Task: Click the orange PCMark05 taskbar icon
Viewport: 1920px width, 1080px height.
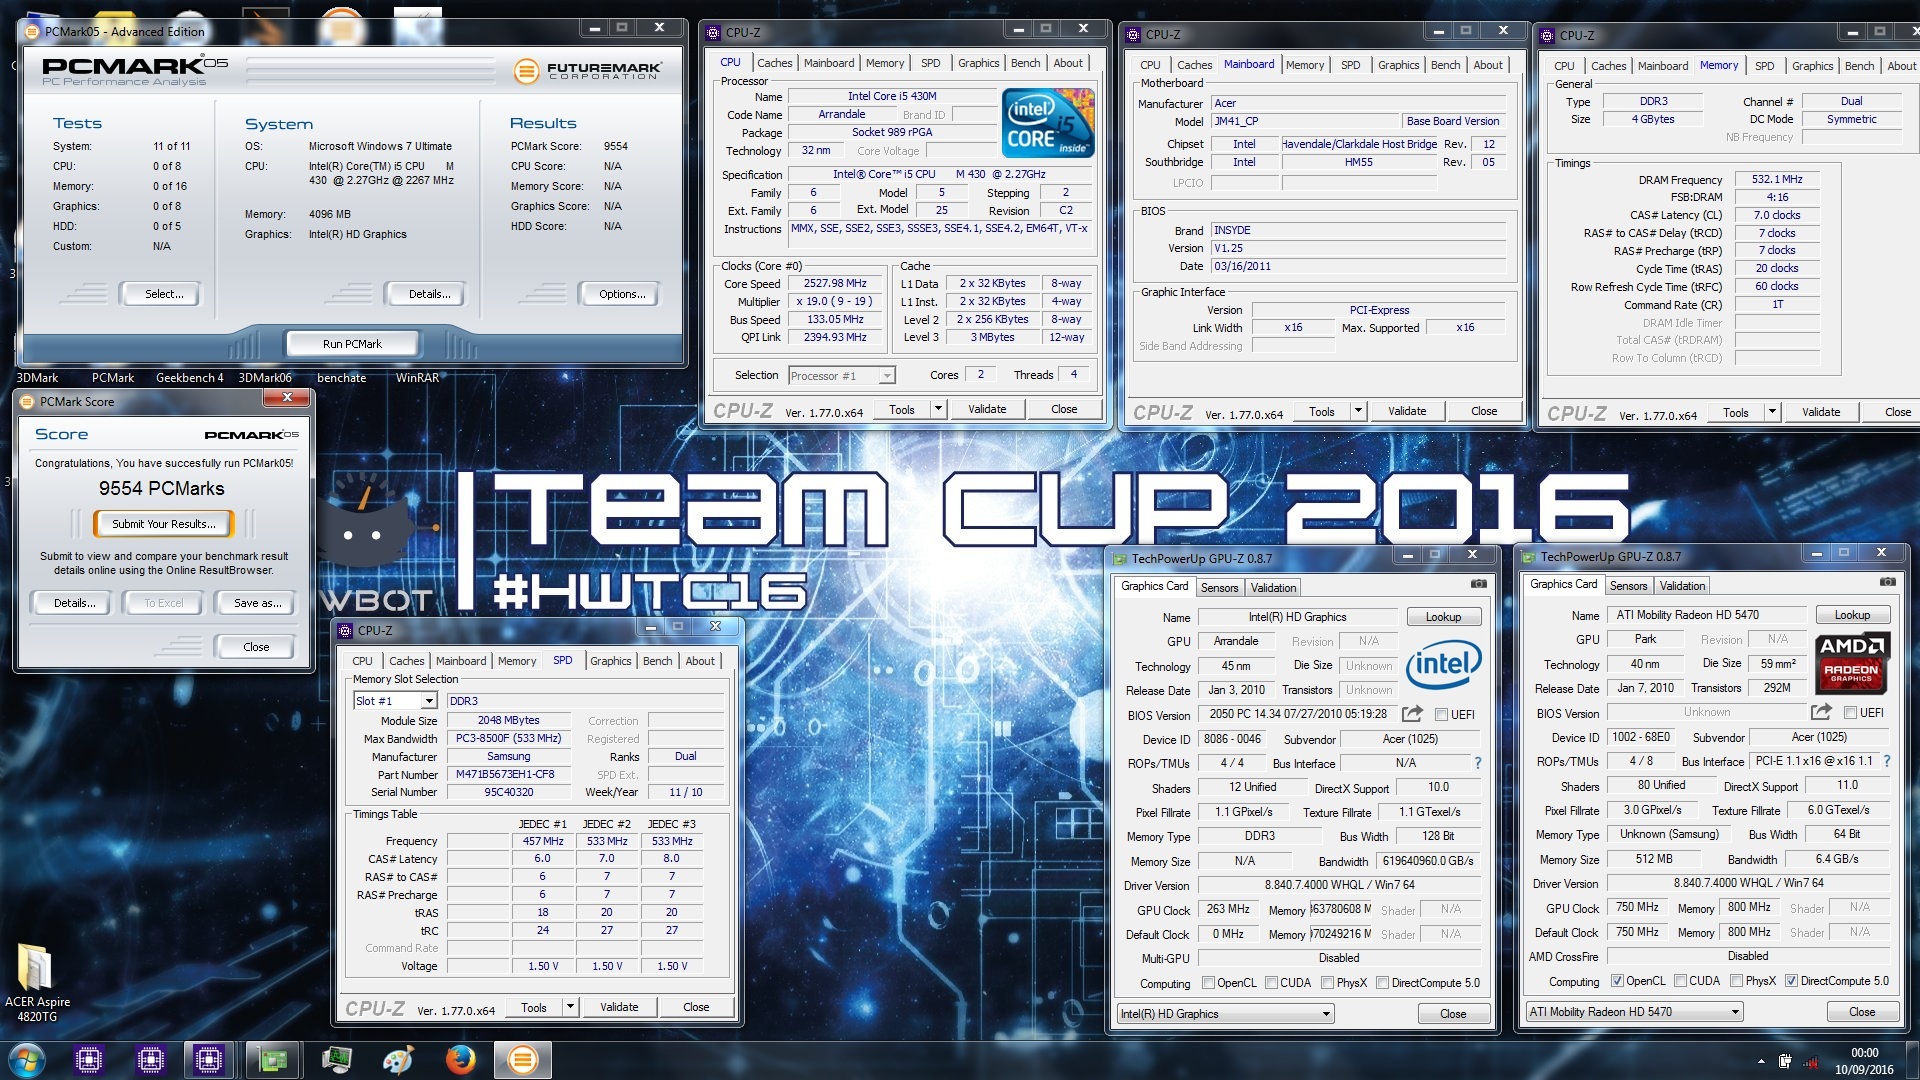Action: (522, 1059)
